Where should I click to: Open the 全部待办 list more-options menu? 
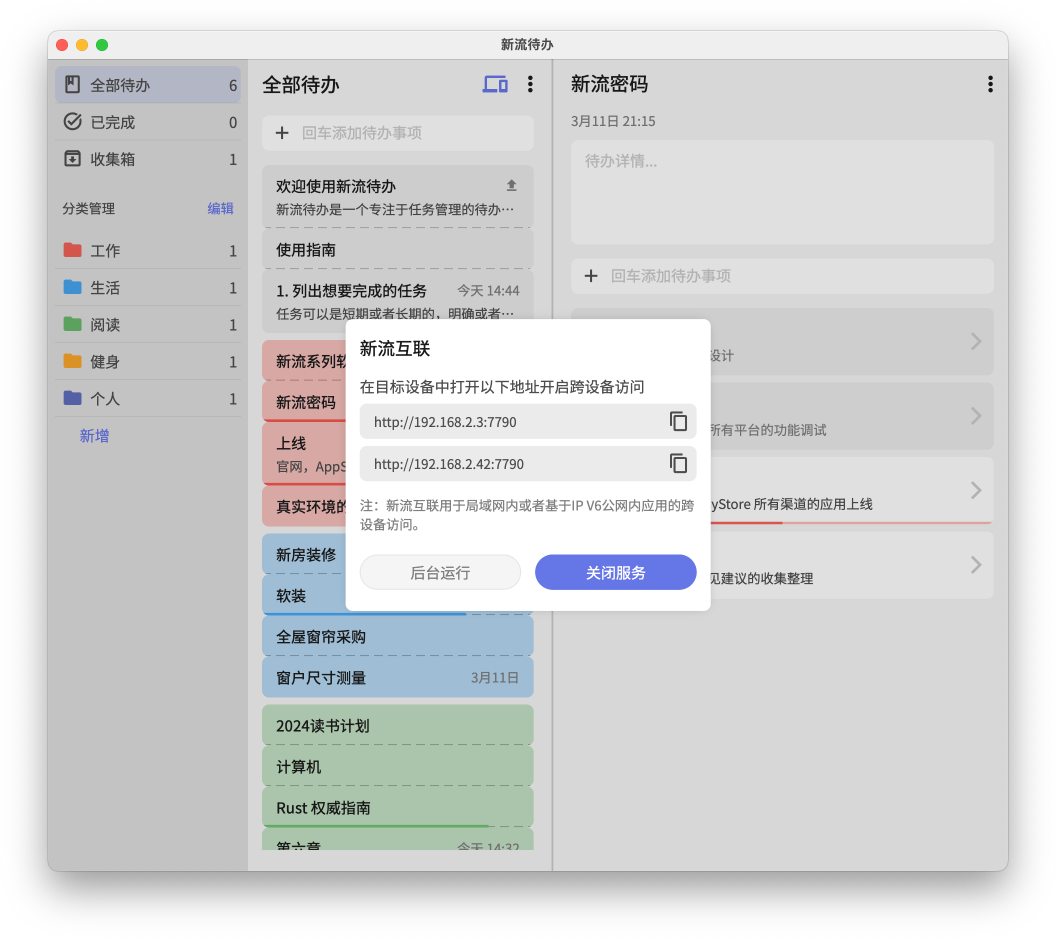tap(530, 84)
